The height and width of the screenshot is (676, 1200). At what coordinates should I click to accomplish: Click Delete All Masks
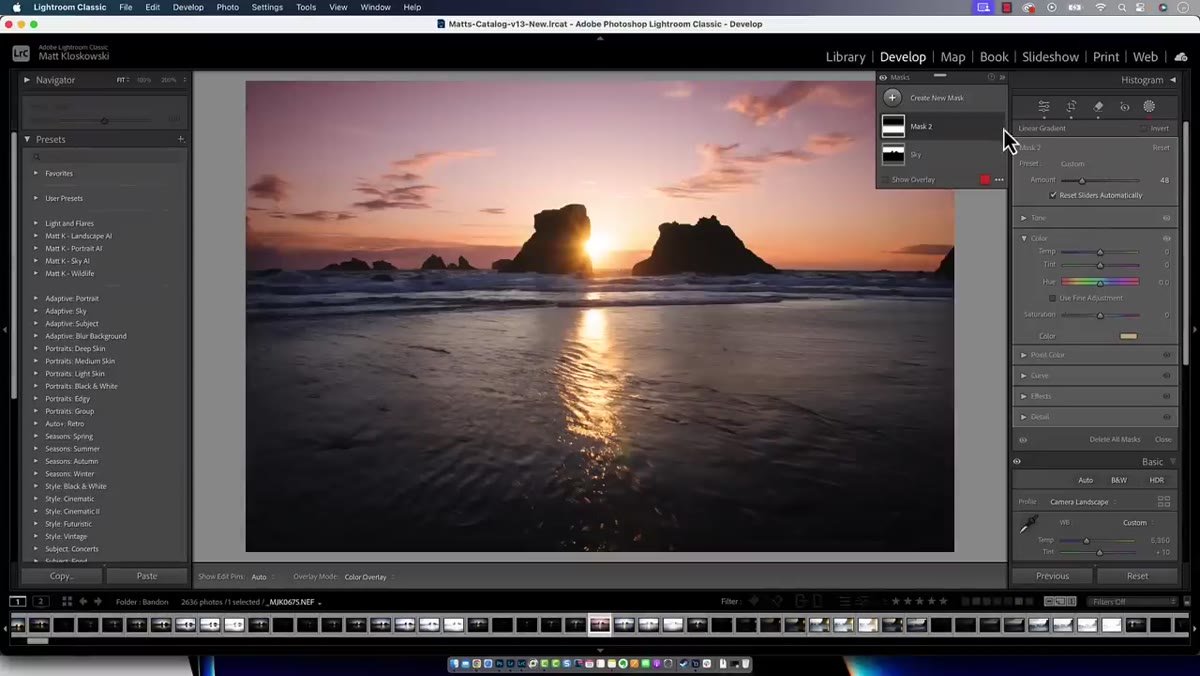tap(1115, 439)
